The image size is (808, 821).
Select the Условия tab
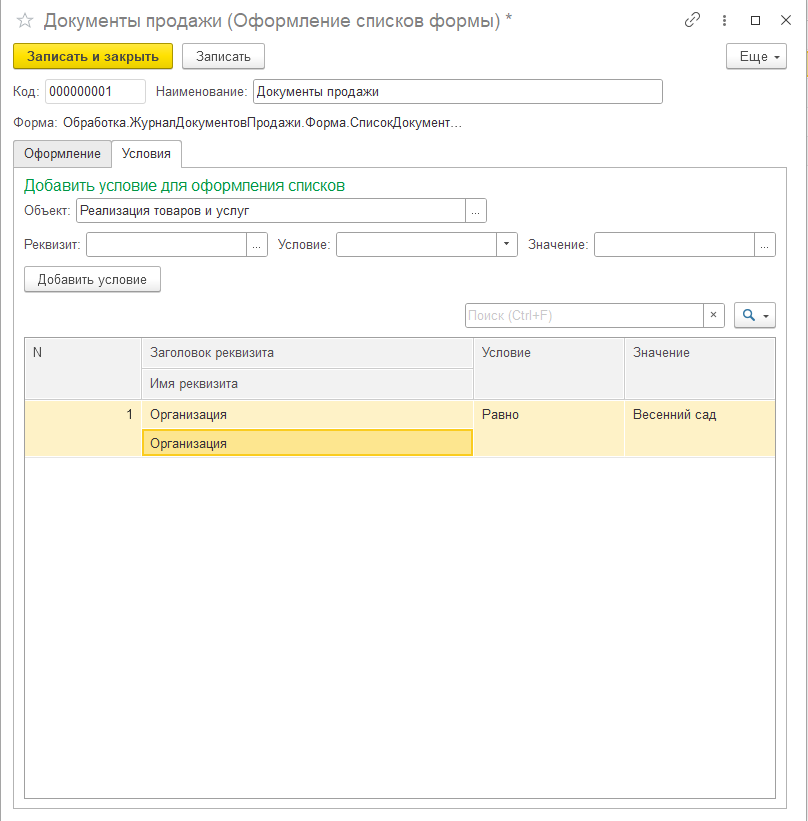(146, 153)
